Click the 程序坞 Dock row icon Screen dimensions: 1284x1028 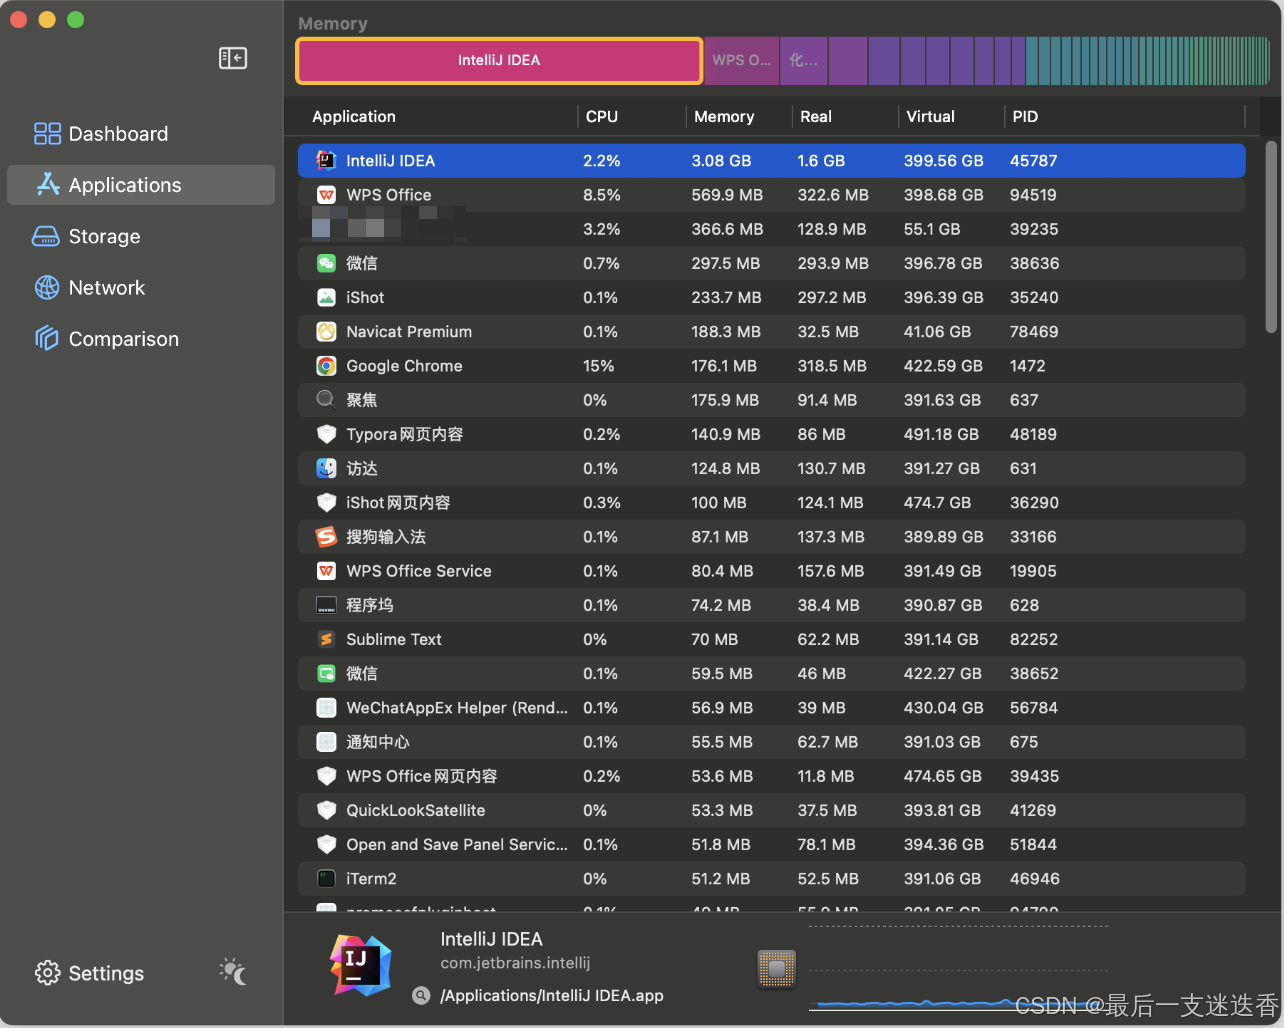point(326,605)
